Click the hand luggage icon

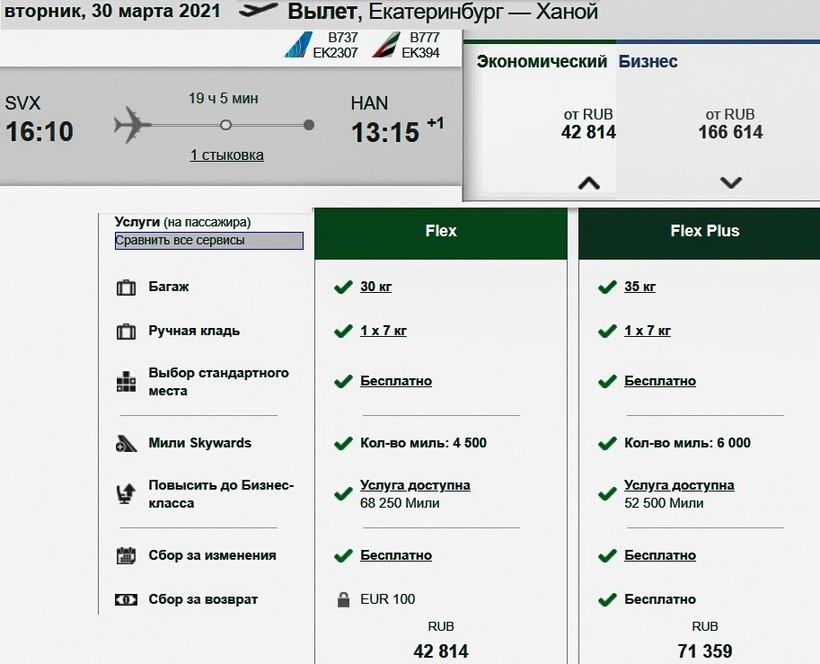pos(126,332)
